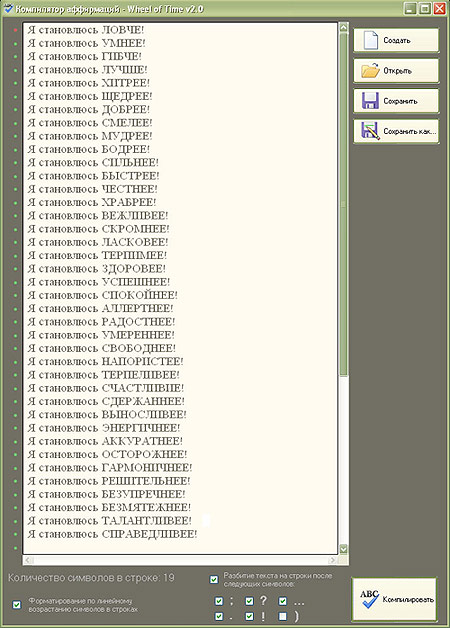Click line 'Я становлюсь СМЕЛЕЕ!'
Screen dimensions: 450x628
[90, 123]
